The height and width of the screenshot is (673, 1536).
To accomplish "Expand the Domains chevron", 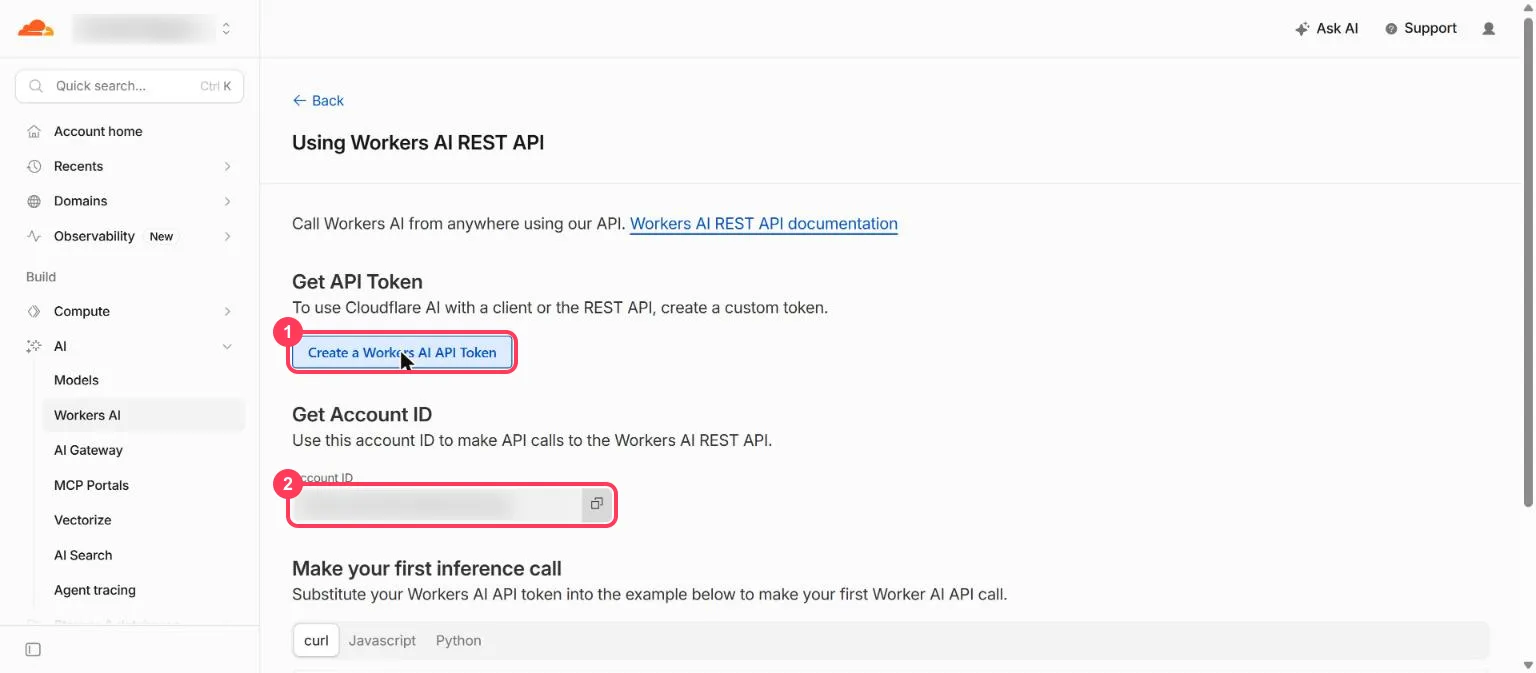I will point(227,201).
